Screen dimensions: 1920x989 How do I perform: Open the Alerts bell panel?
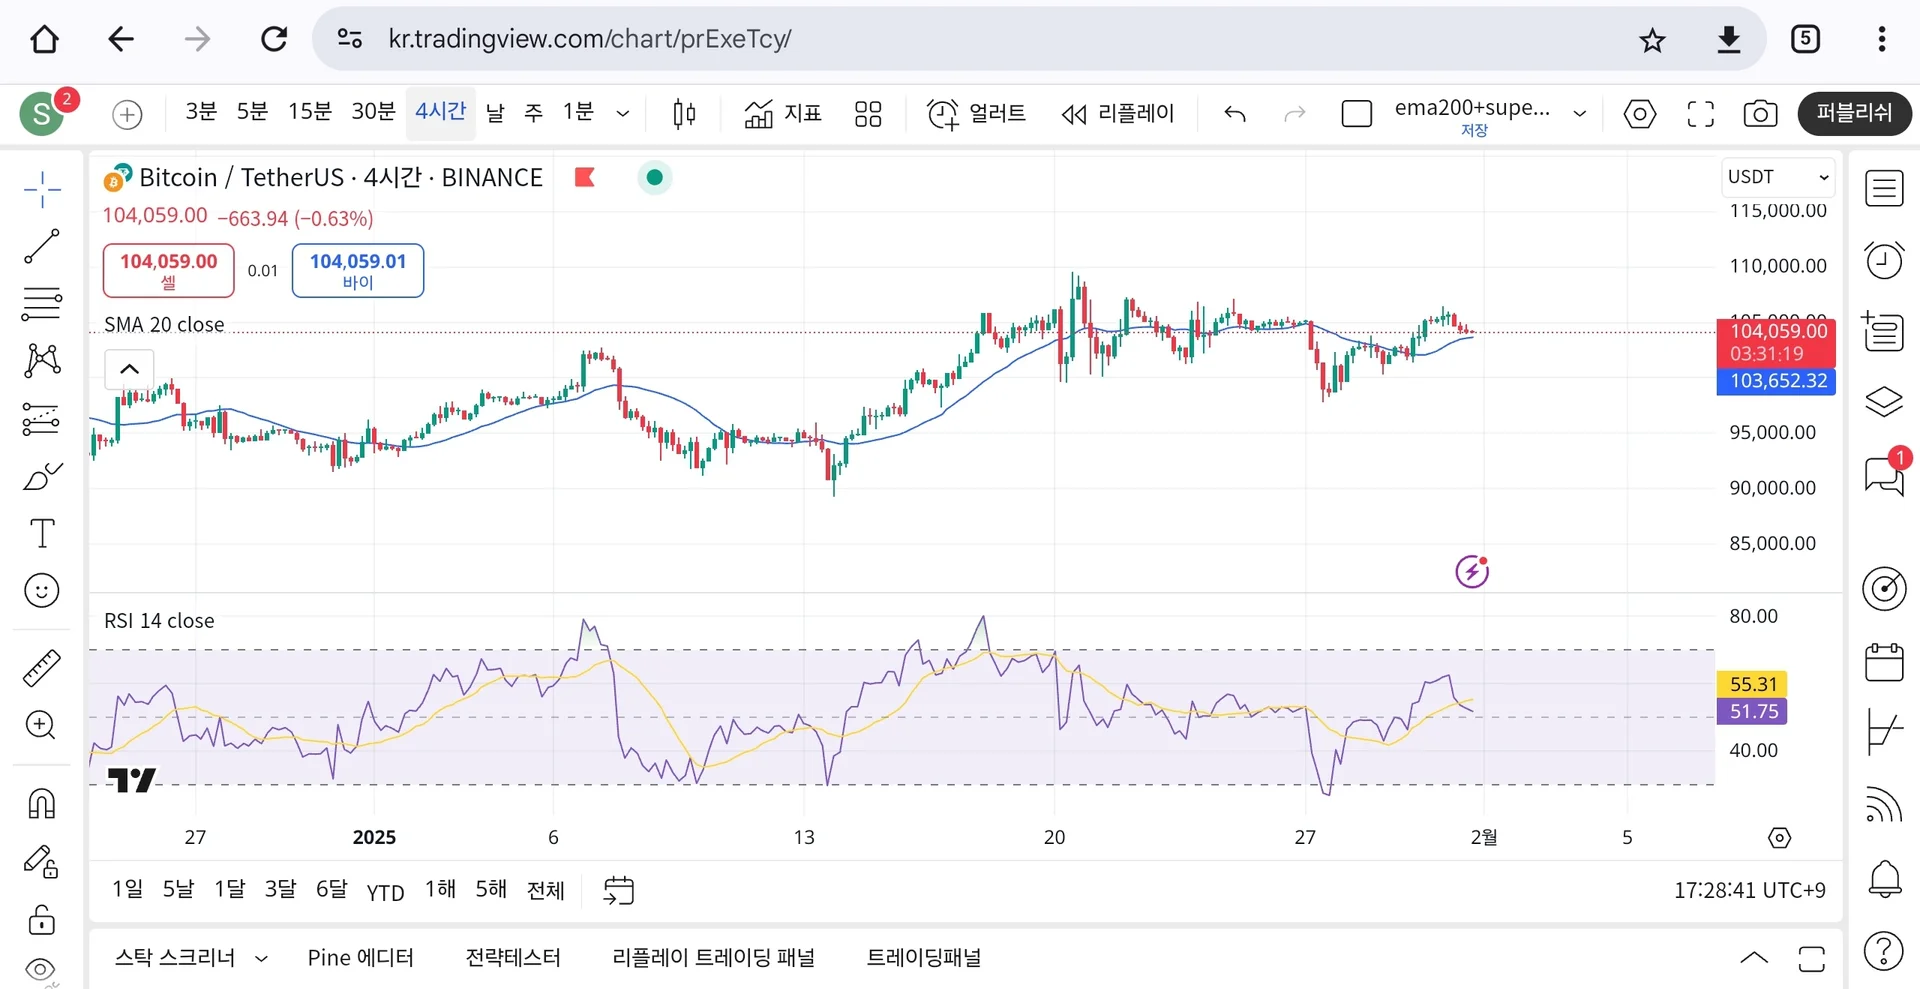(1884, 879)
